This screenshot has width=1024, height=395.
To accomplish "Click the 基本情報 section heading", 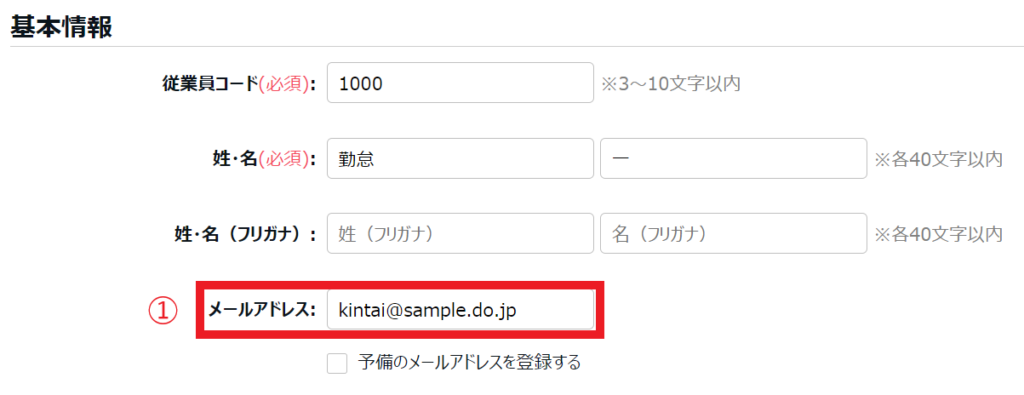I will pos(61,27).
